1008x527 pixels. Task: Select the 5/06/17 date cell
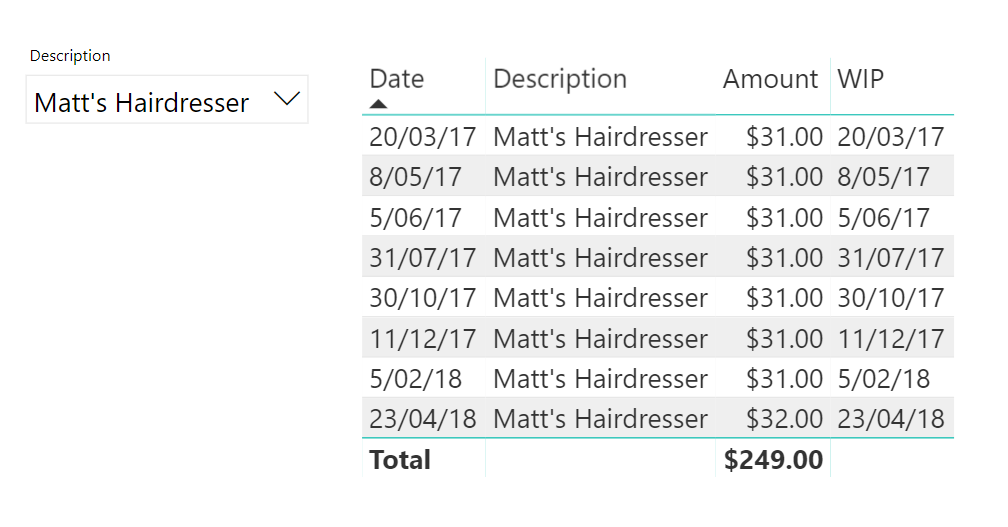coord(415,218)
